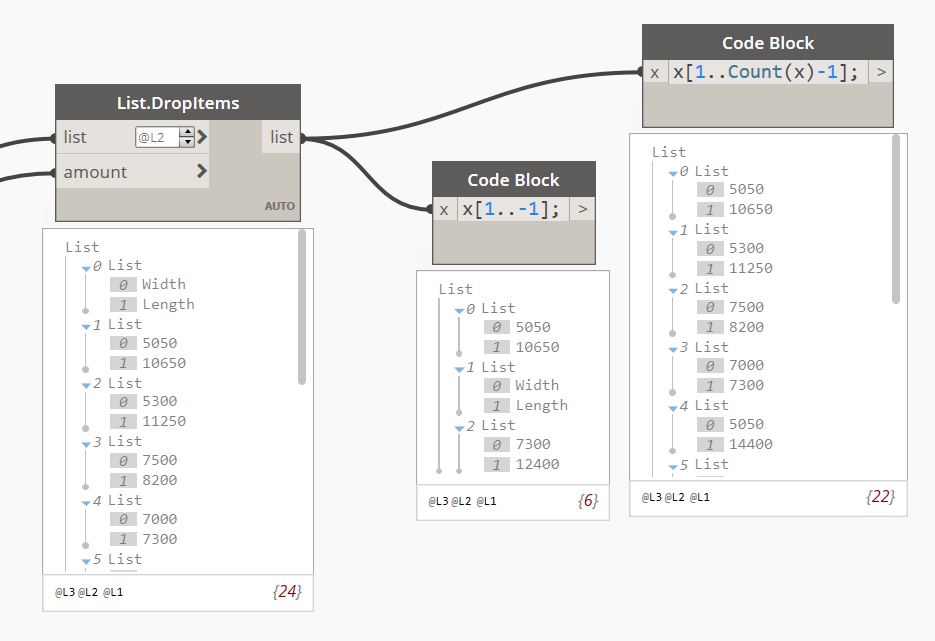This screenshot has height=641, width=935.
Task: Click the output port of the top Code Block
Action: [880, 72]
